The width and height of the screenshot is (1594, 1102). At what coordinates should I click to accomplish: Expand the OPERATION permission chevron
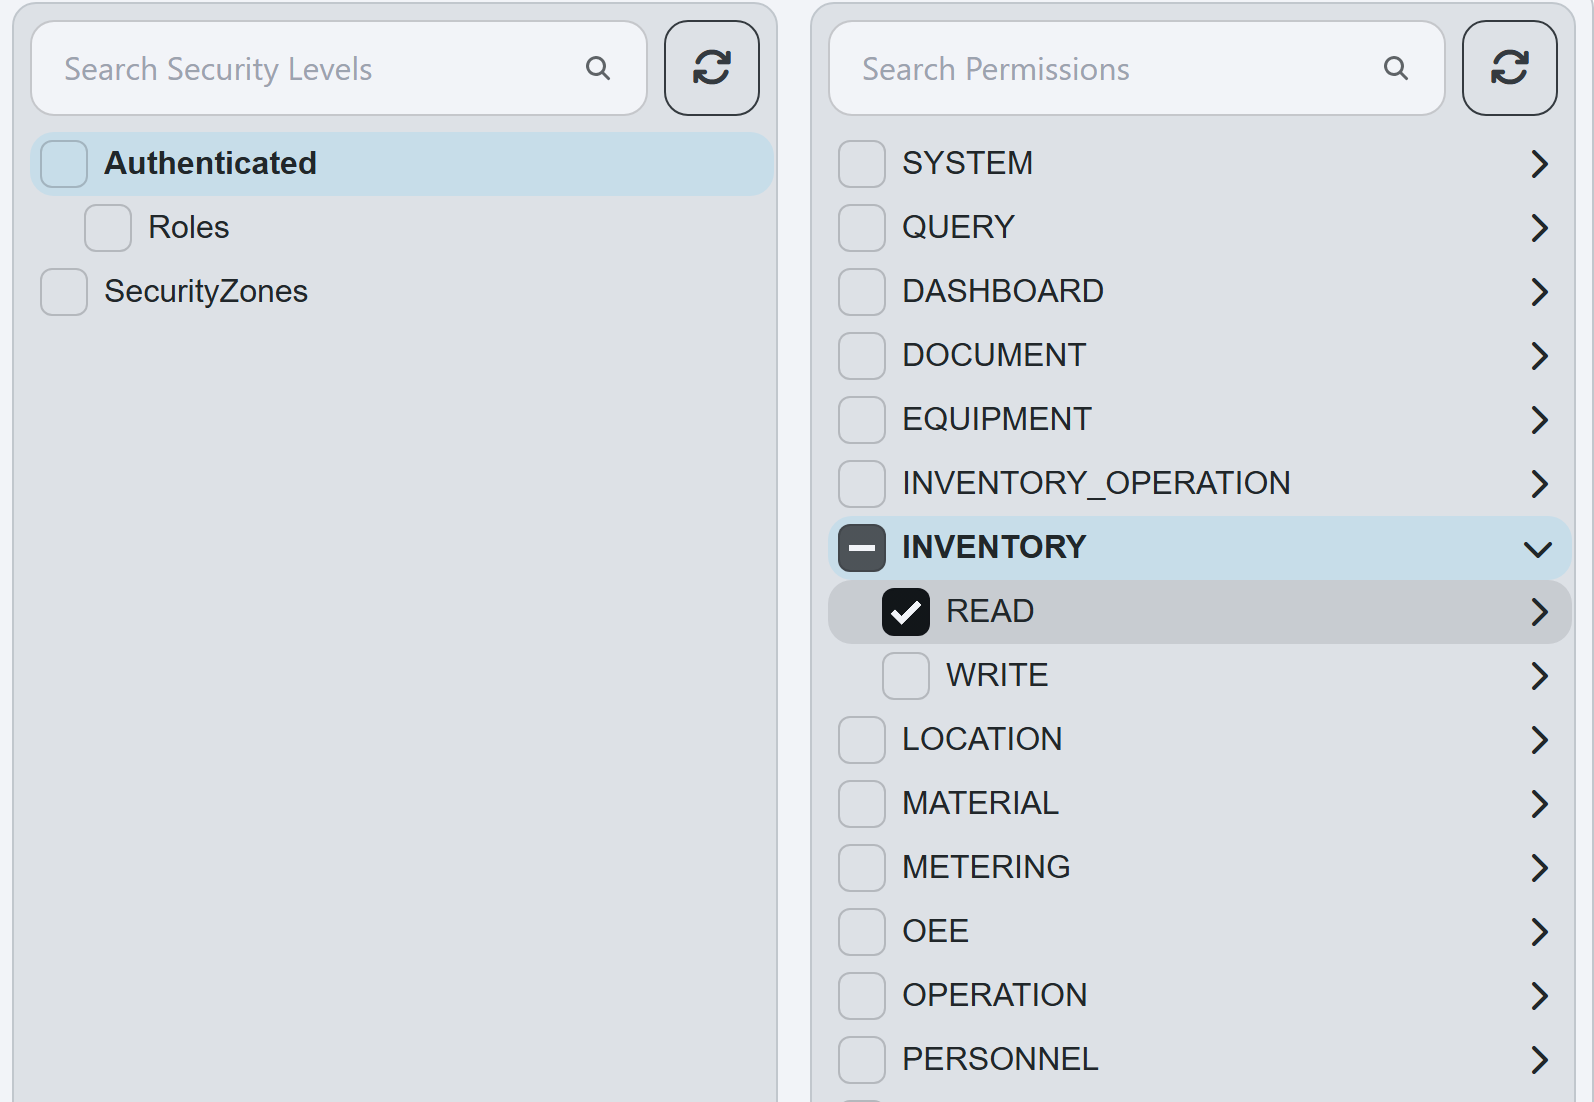click(x=1539, y=996)
